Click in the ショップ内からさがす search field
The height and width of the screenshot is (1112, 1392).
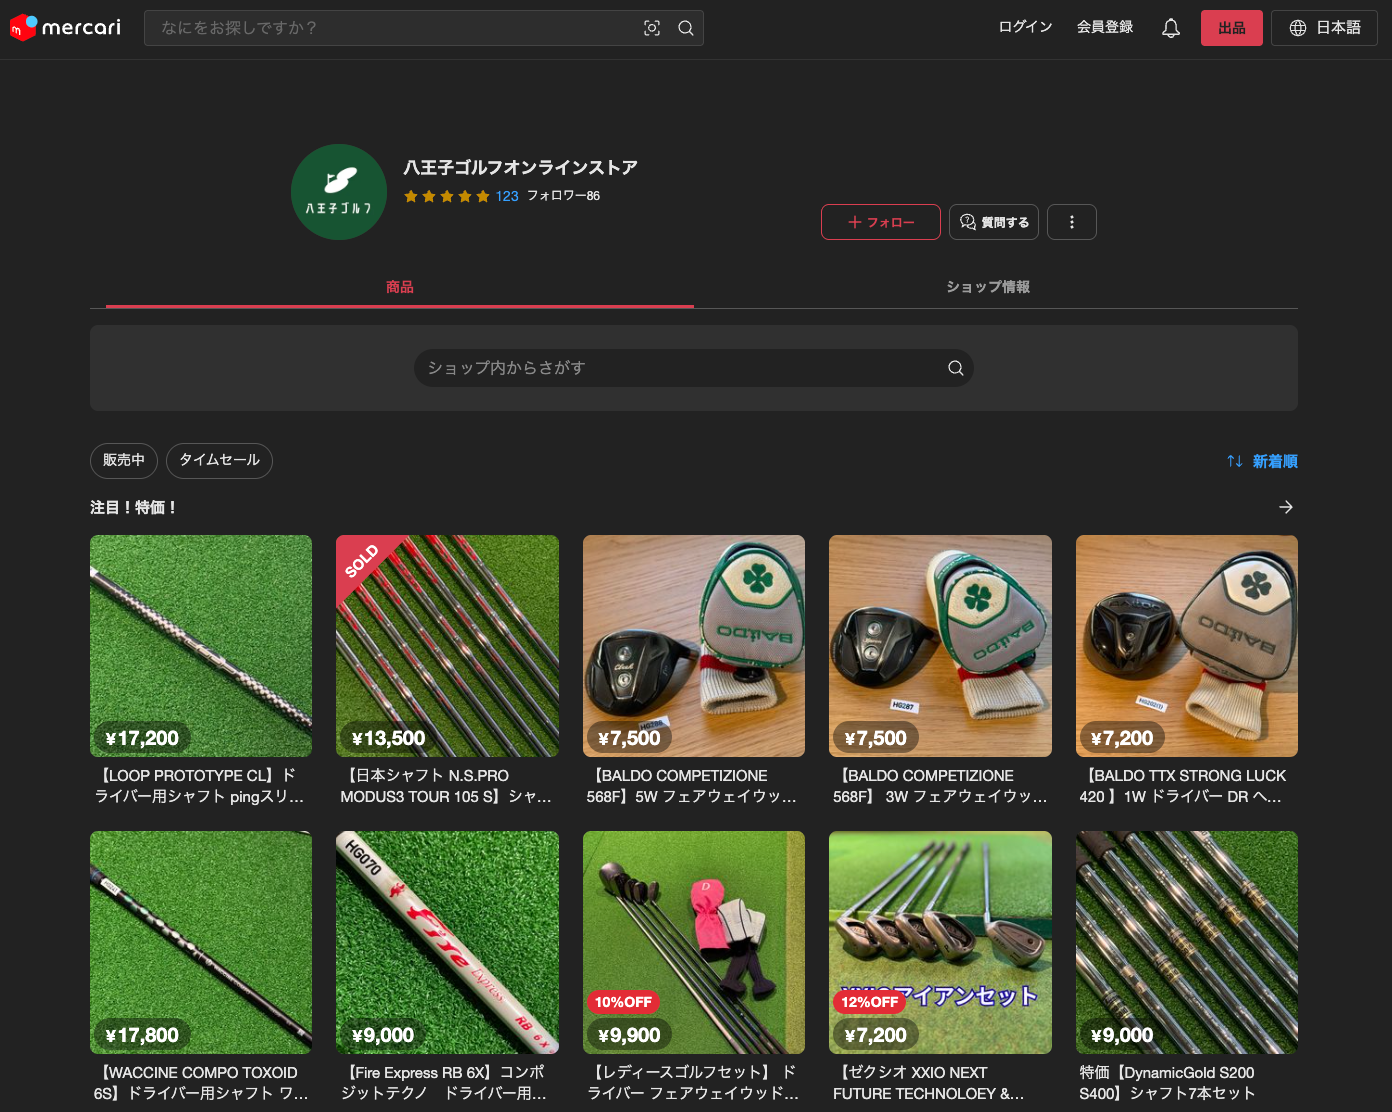680,368
